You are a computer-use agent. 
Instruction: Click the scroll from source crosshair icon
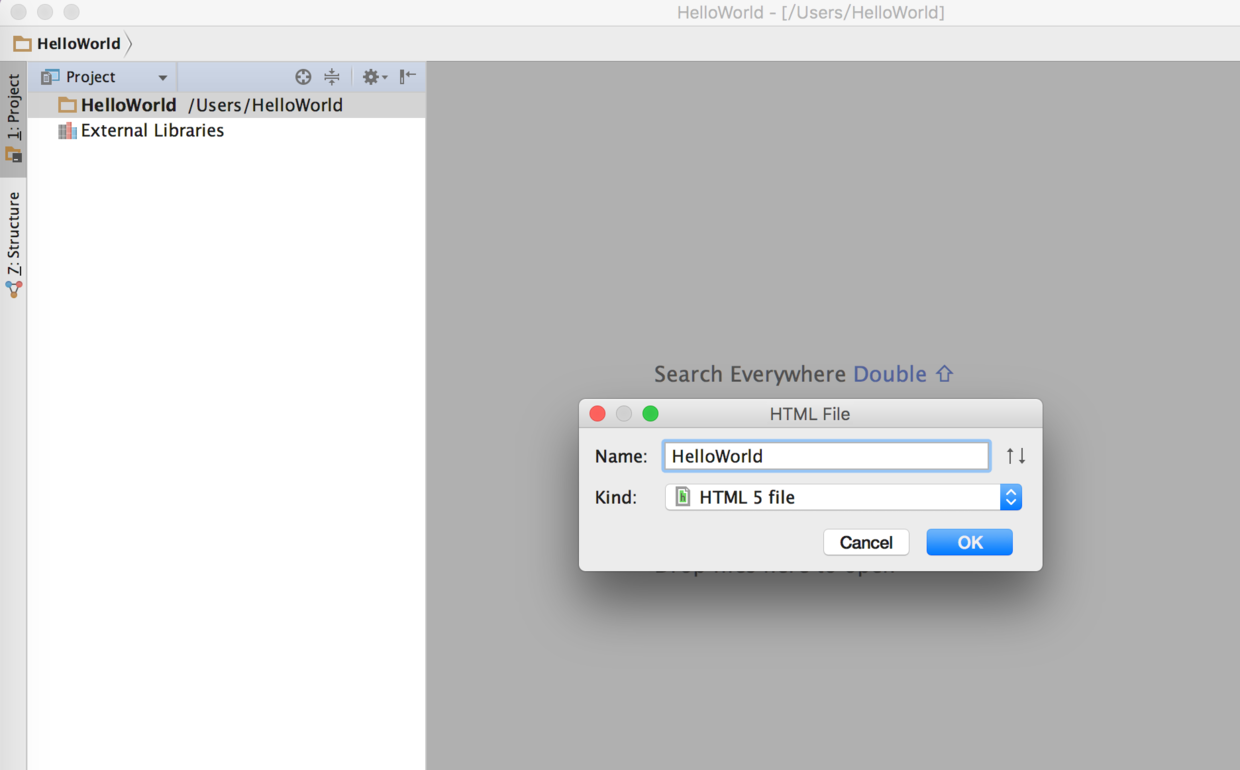coord(303,77)
